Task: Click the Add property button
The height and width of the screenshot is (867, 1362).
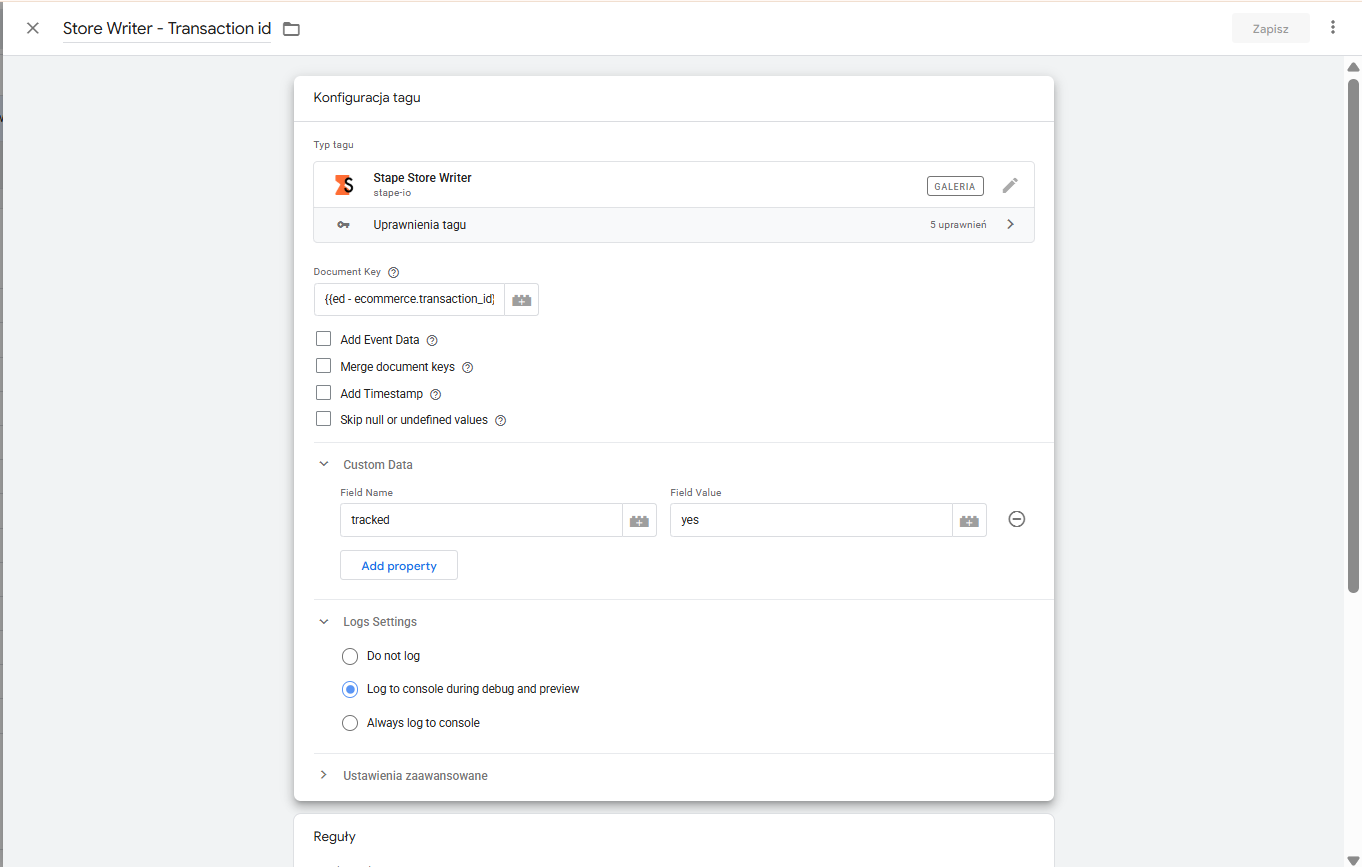Action: (399, 565)
